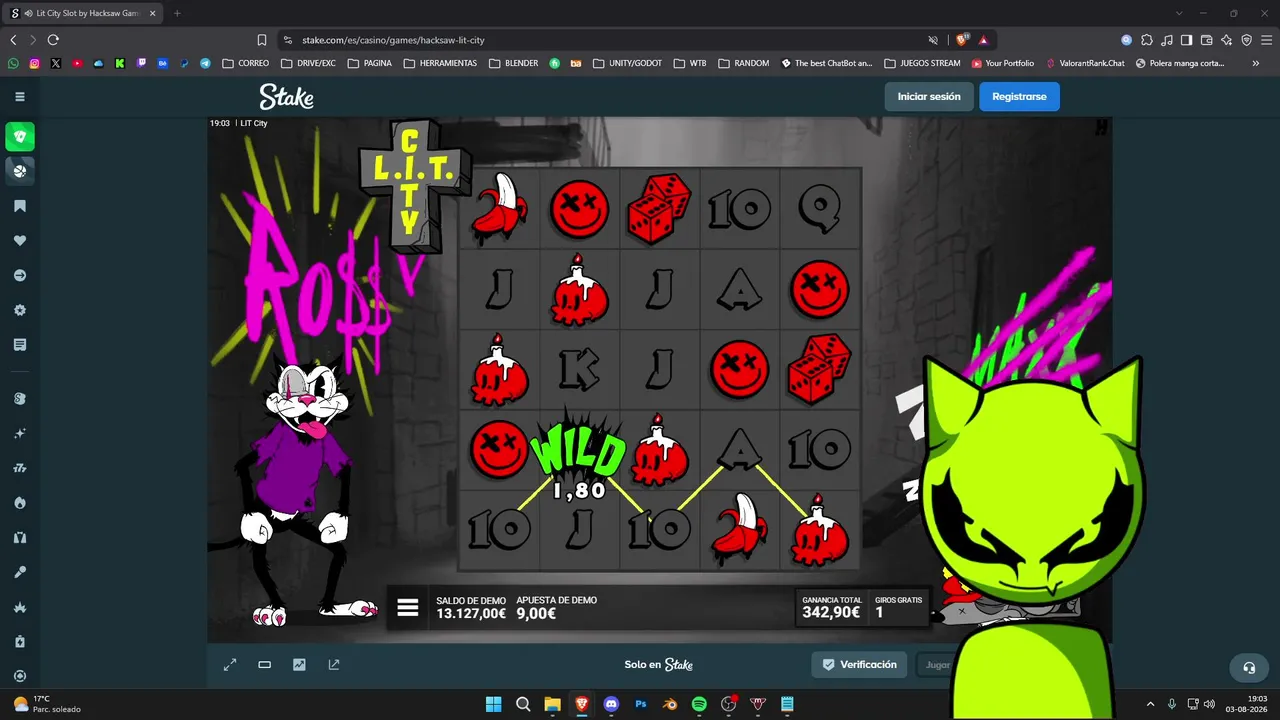Open Twitch bookmark icon
Viewport: 1280px width, 720px height.
click(141, 63)
